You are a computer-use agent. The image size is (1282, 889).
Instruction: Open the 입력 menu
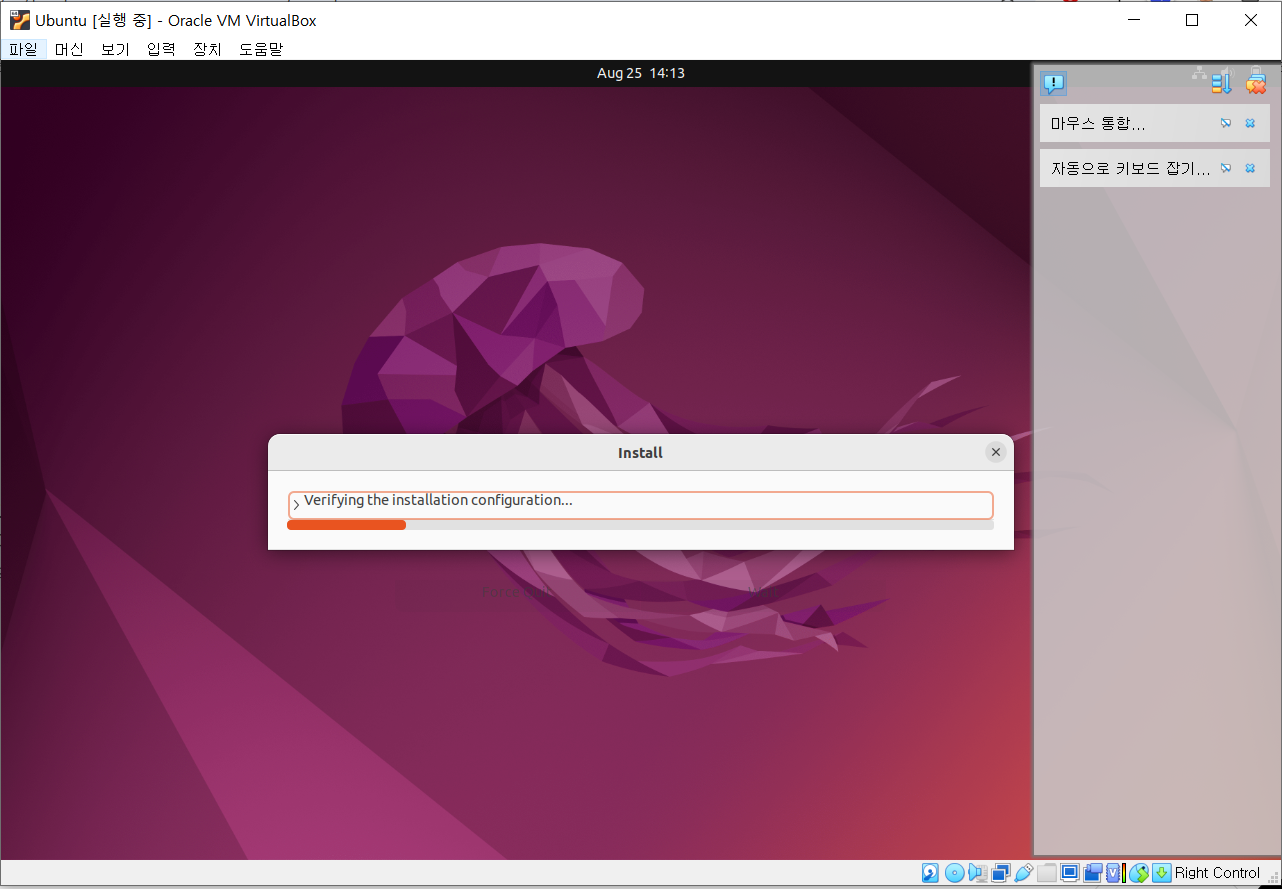161,48
